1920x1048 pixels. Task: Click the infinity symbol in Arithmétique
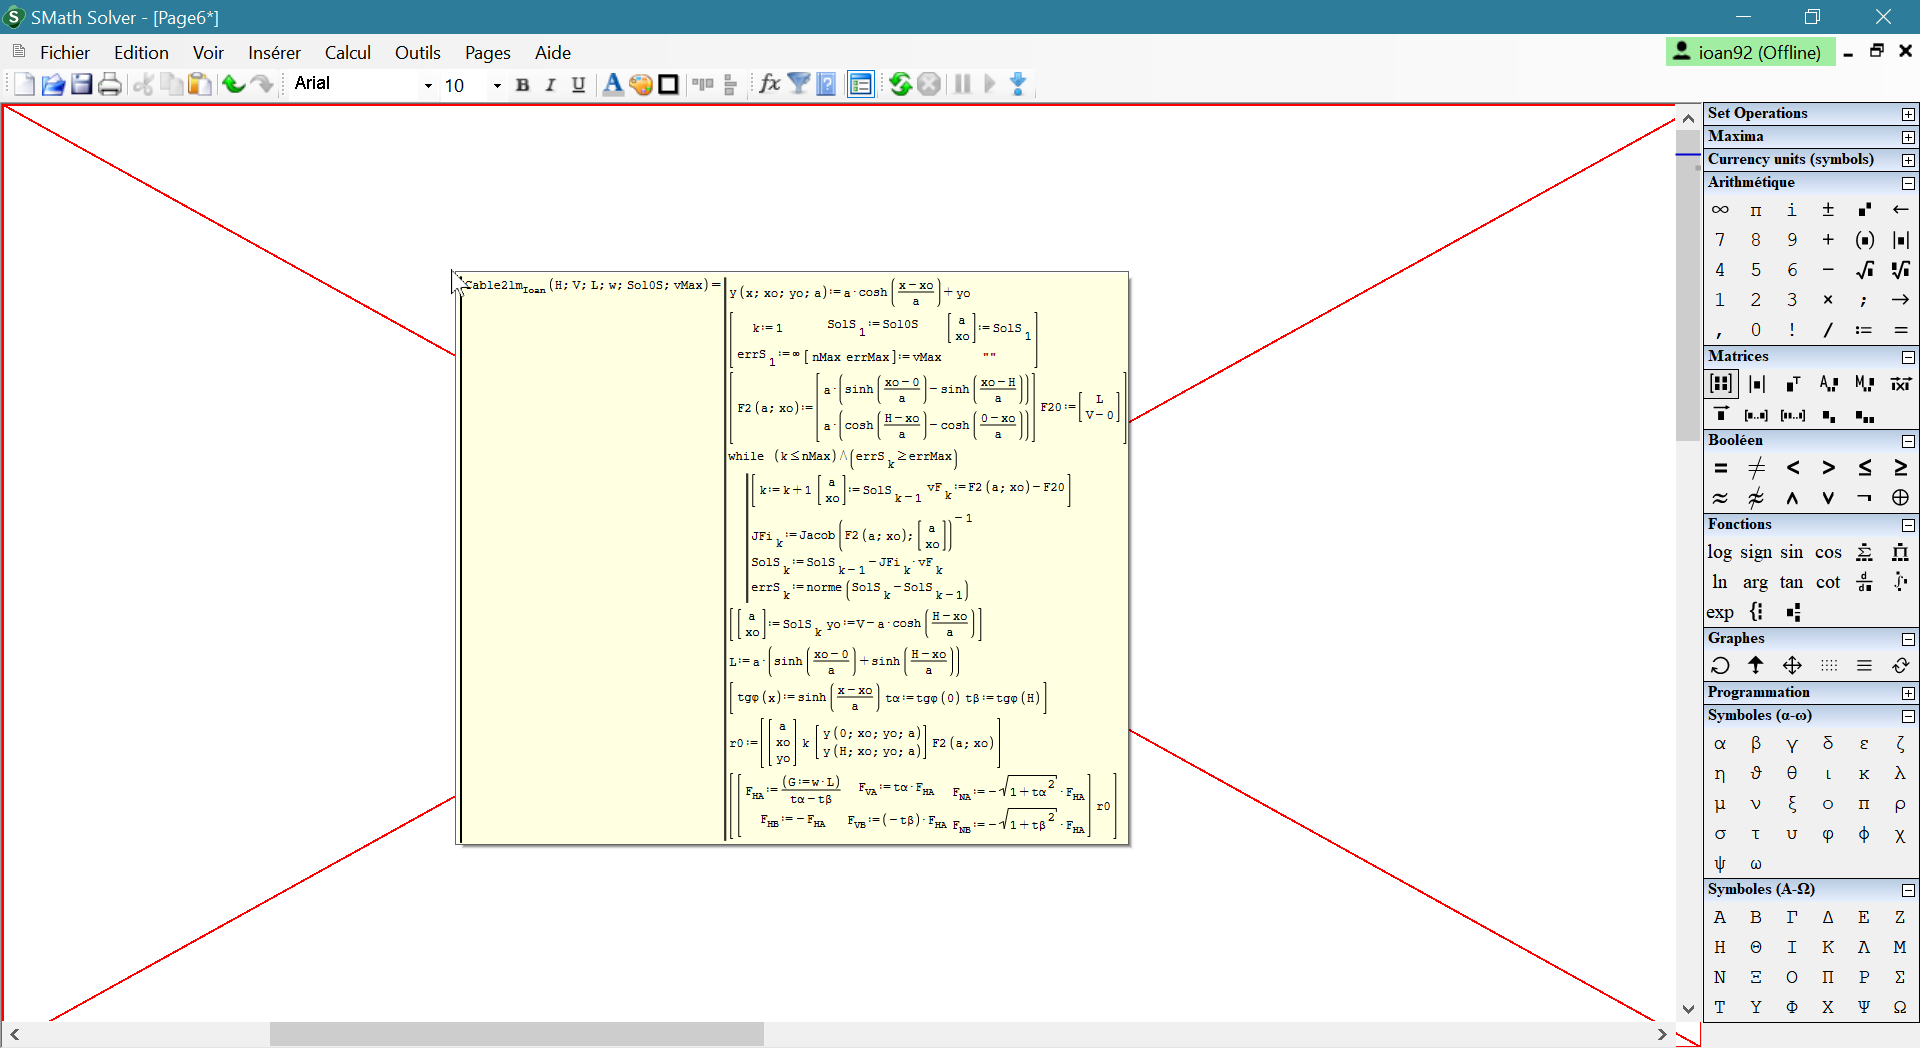(x=1720, y=210)
